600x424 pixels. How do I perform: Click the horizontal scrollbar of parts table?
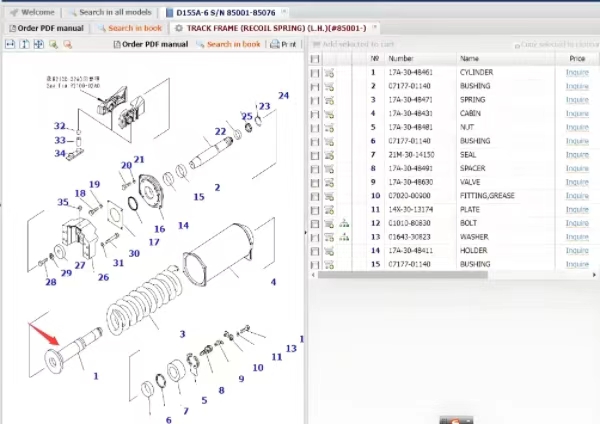tap(403, 275)
